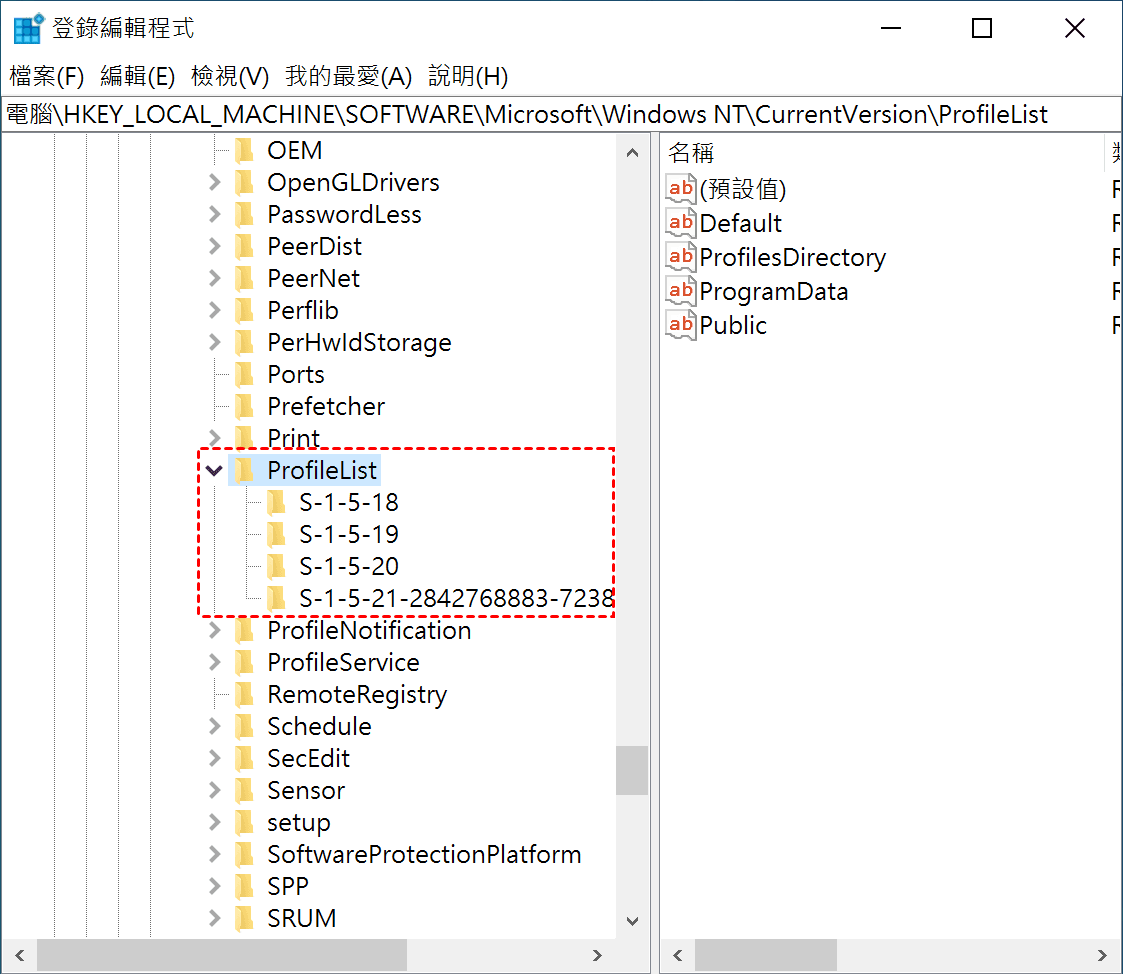Expand the Schedule key
Screen dimensions: 1123x974
(214, 726)
